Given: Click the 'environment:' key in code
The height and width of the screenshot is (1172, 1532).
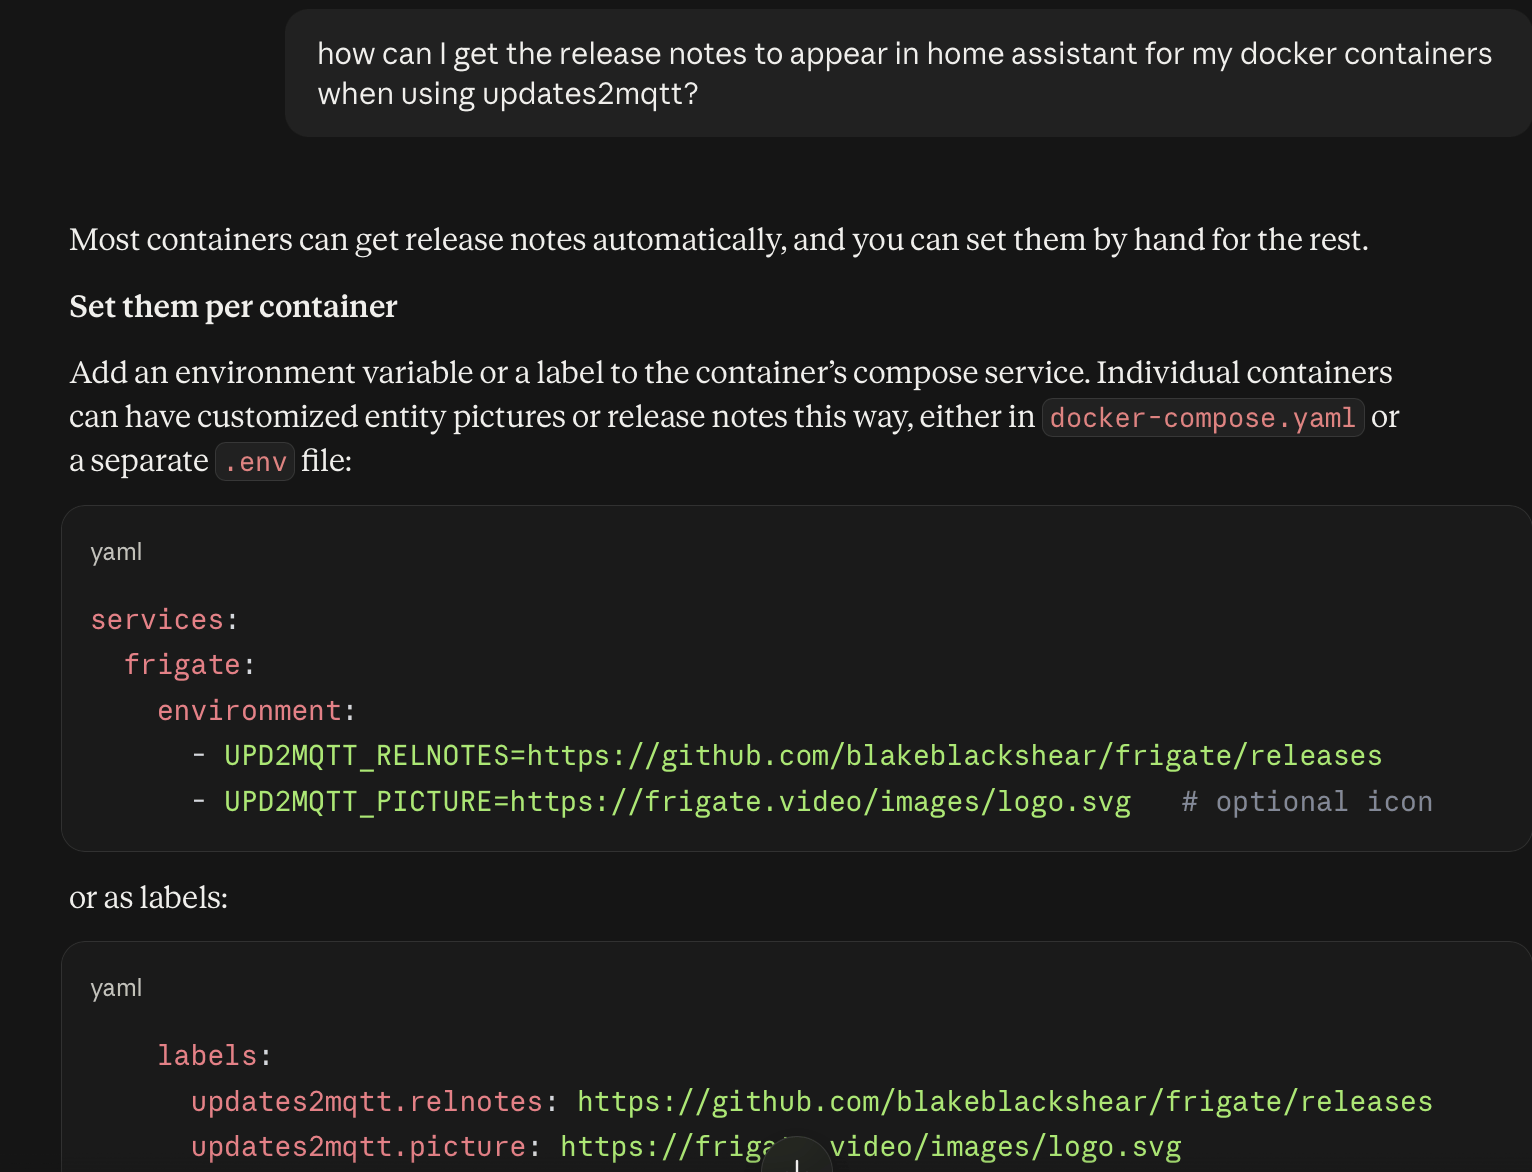Looking at the screenshot, I should [257, 711].
